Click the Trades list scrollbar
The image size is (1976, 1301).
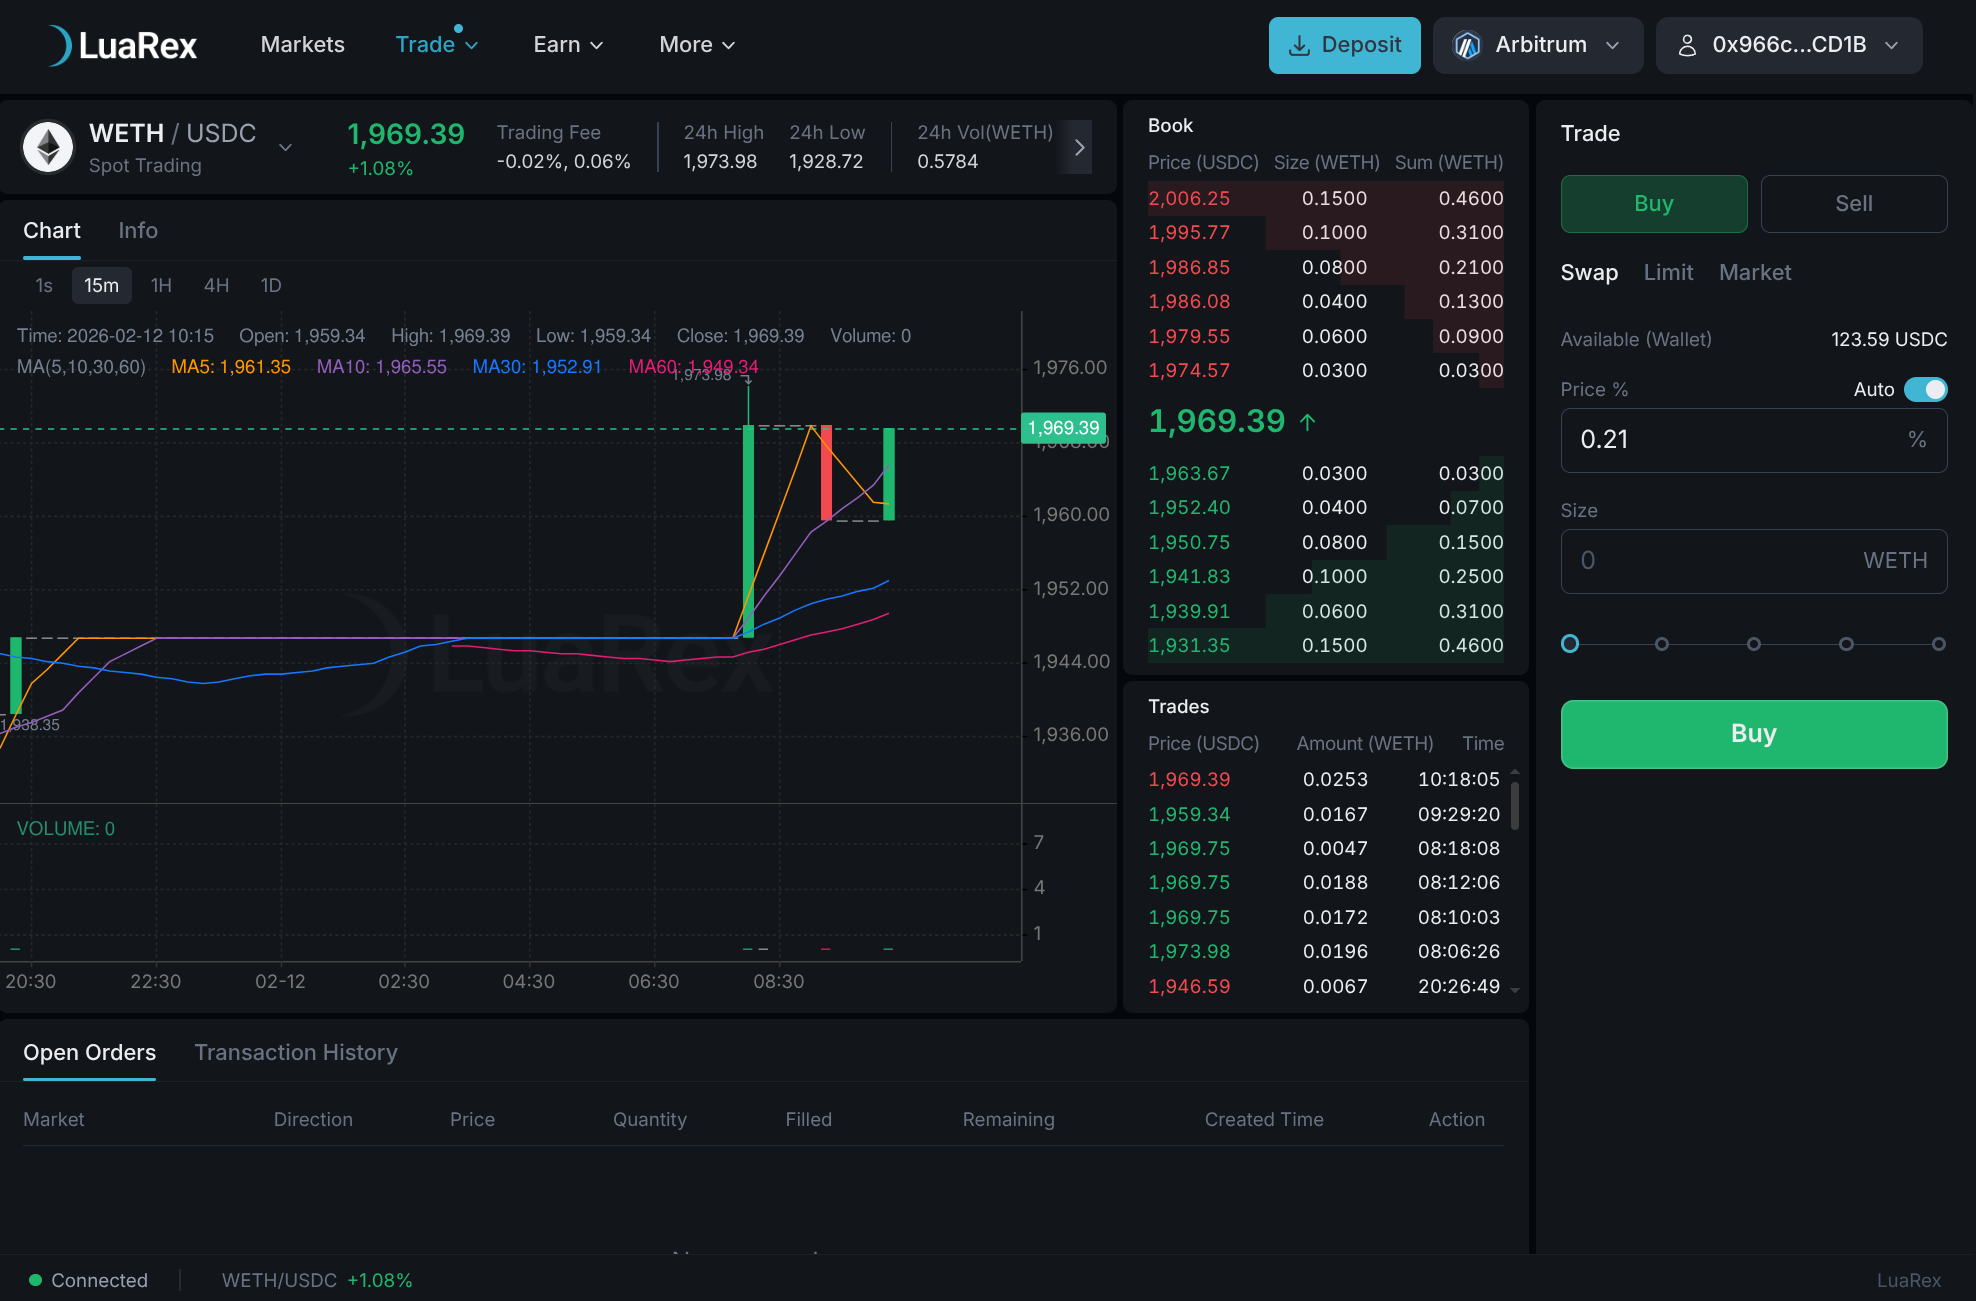pyautogui.click(x=1515, y=806)
